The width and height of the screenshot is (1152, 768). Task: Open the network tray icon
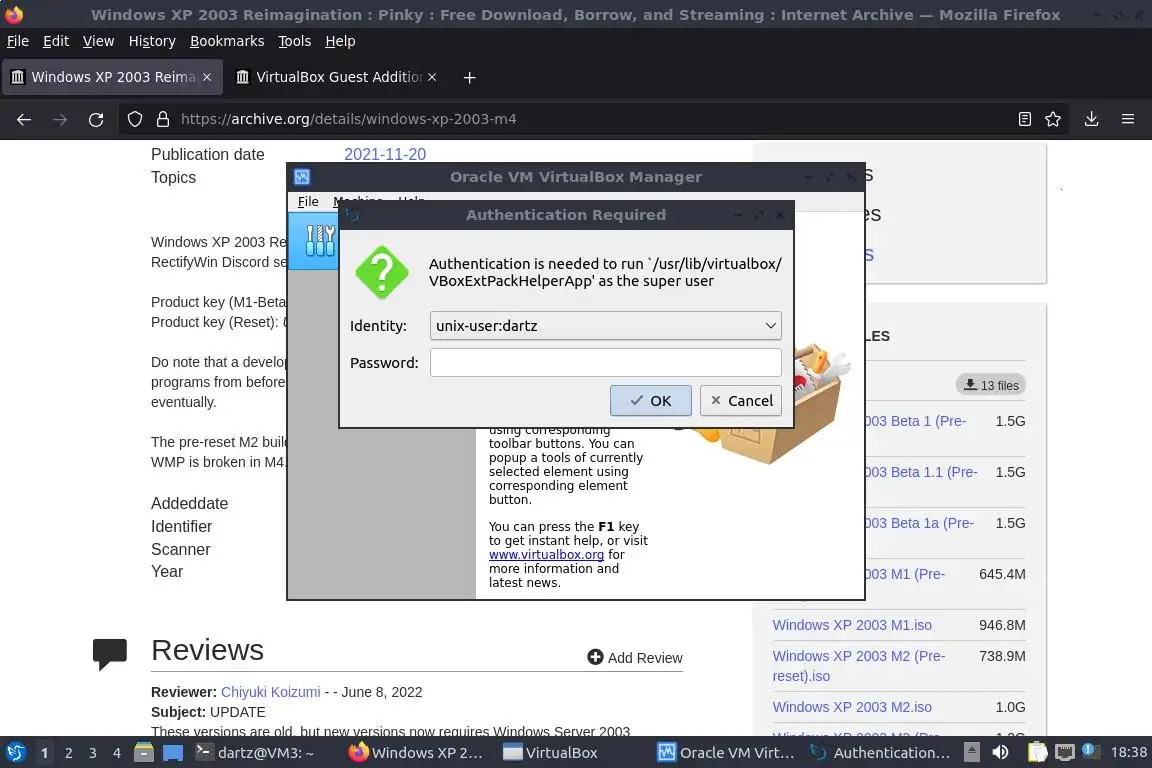(x=1065, y=753)
